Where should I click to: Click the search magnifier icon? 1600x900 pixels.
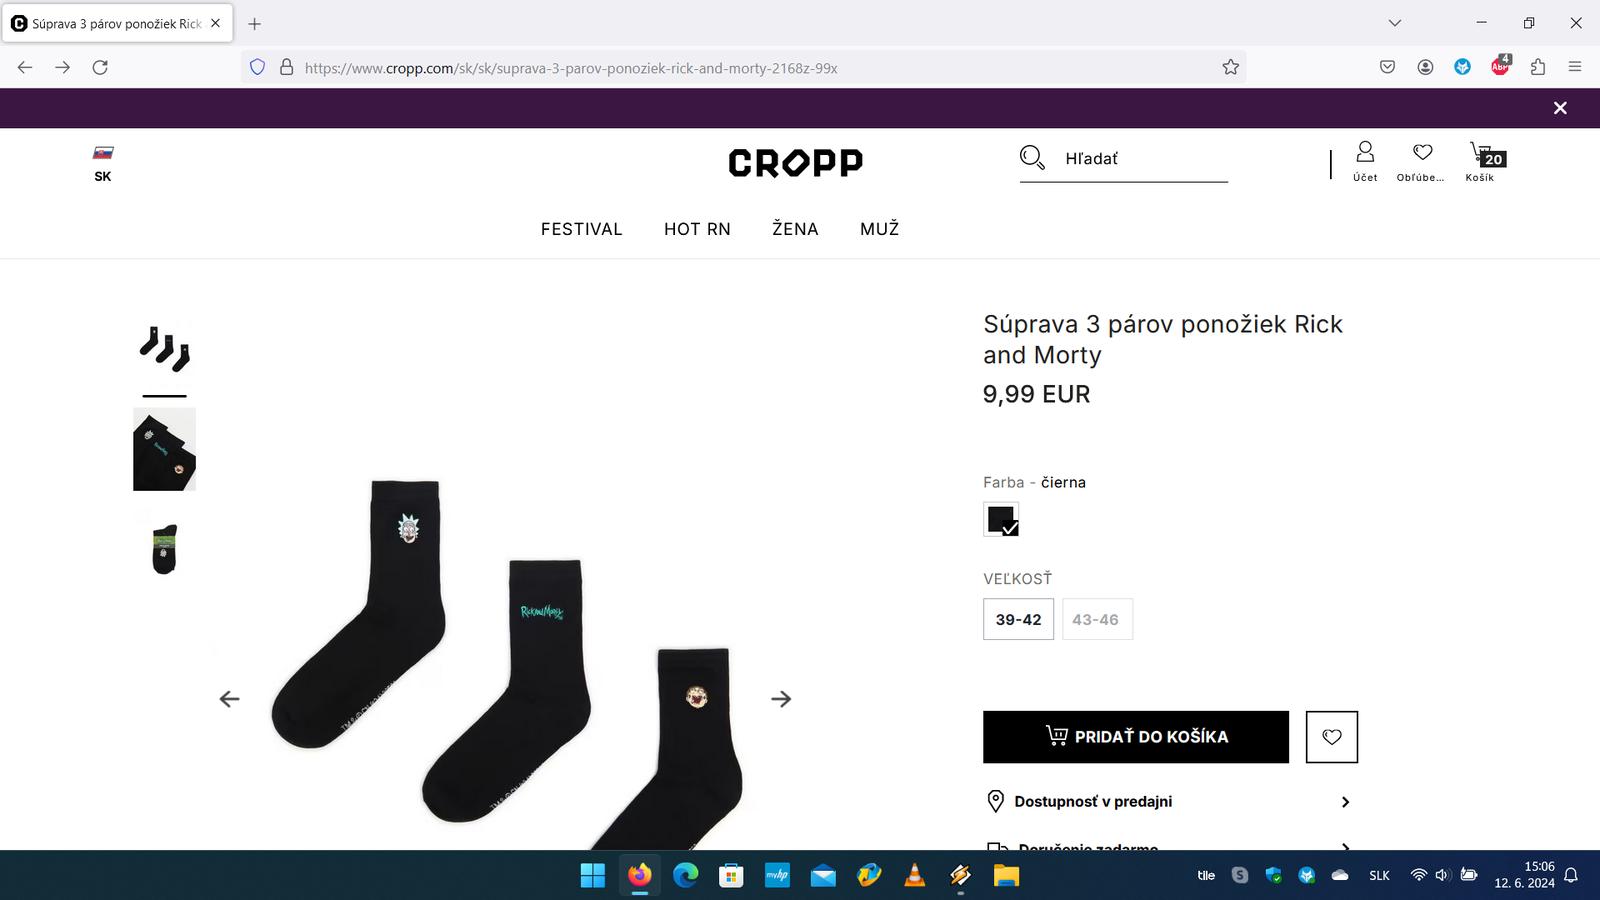[x=1032, y=158]
